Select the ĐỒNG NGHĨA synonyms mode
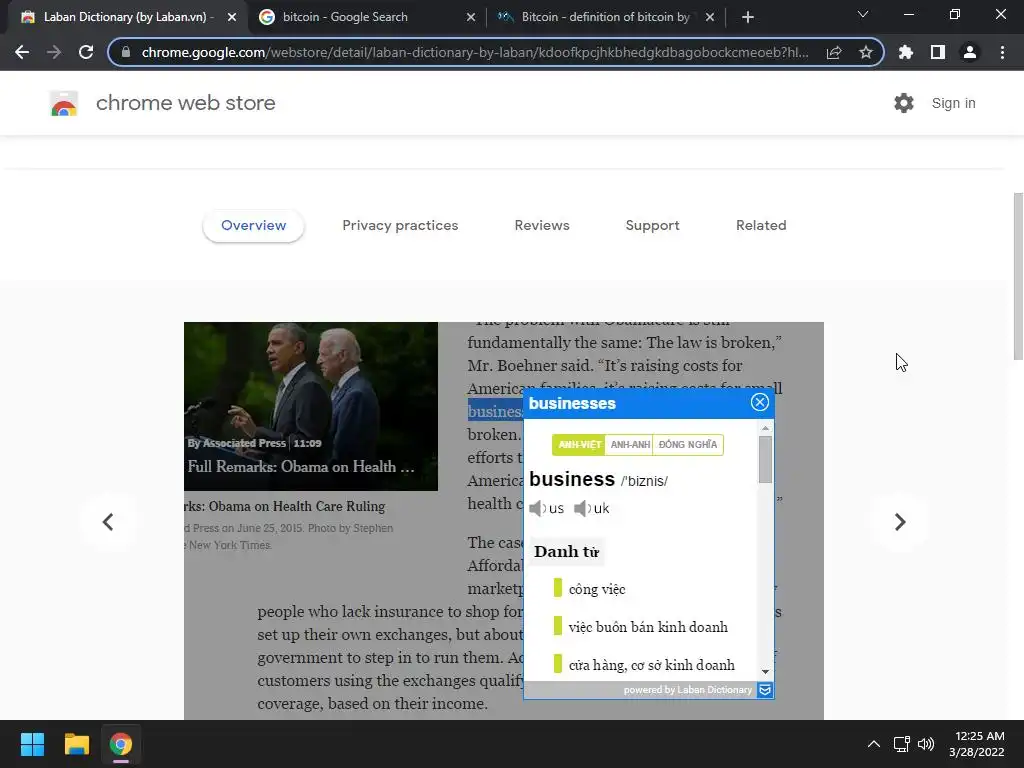Viewport: 1024px width, 768px height. 688,445
